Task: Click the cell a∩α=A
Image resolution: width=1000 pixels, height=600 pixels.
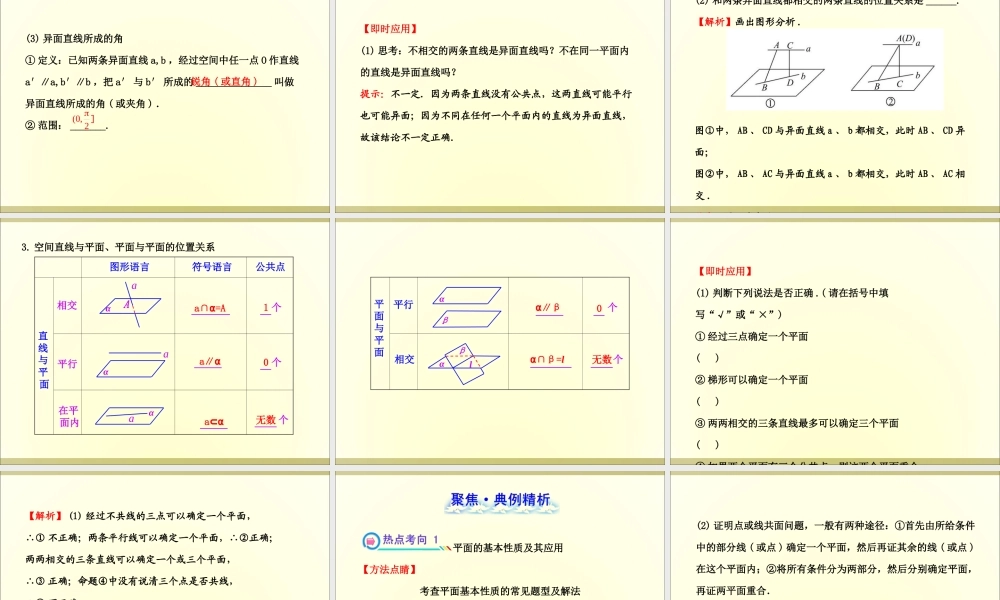Action: pos(210,309)
